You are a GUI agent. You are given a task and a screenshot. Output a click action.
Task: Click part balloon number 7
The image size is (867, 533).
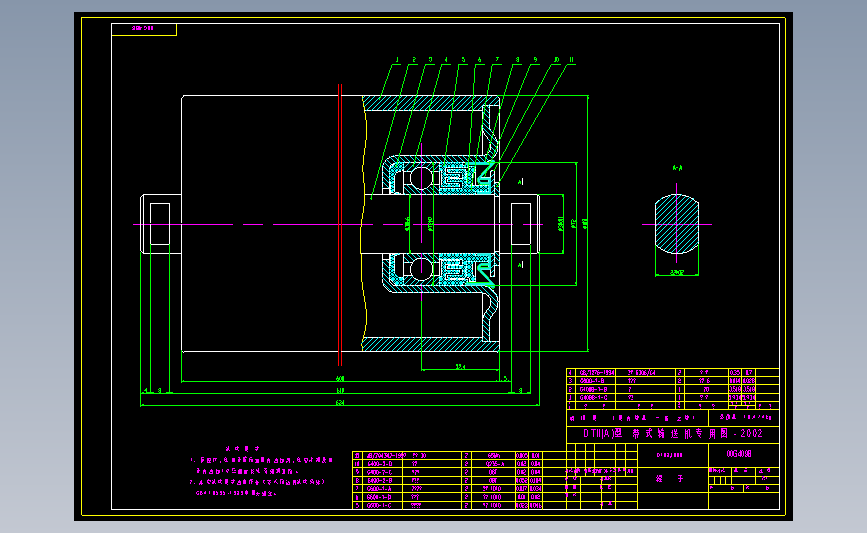[x=497, y=60]
